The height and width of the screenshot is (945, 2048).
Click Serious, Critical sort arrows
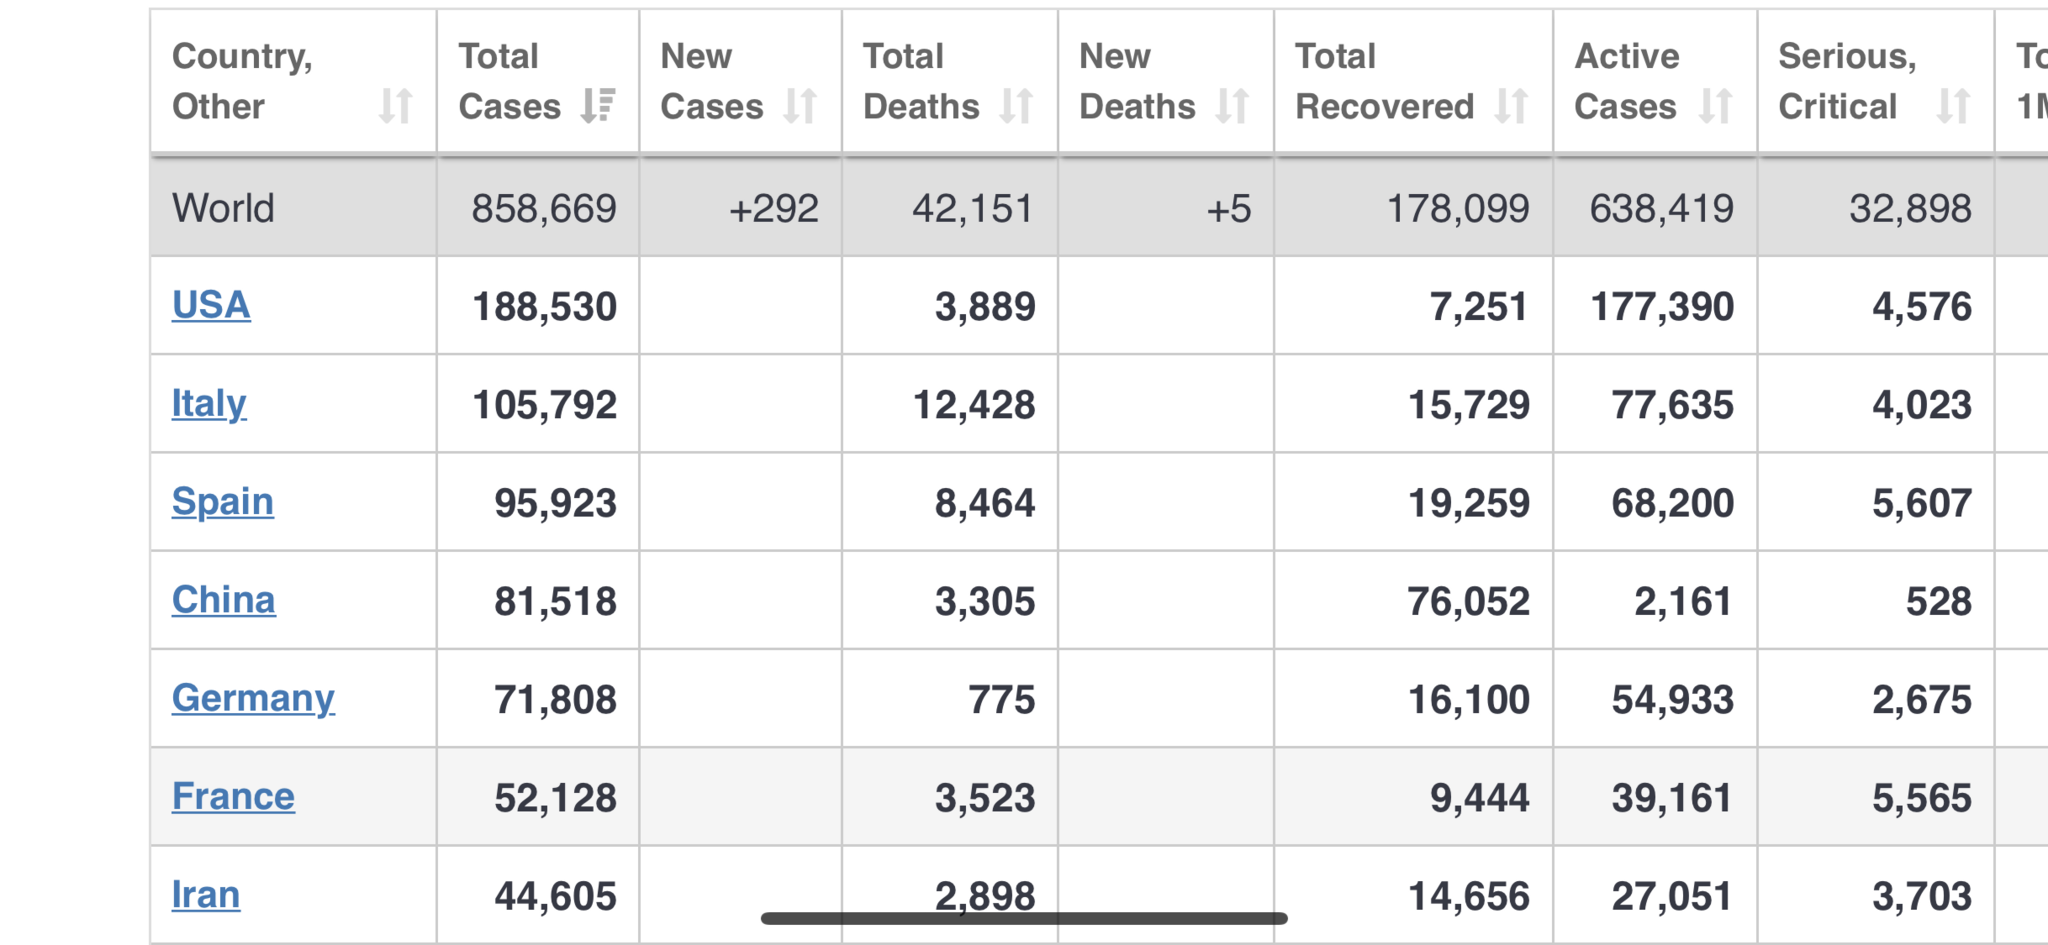(x=1952, y=106)
